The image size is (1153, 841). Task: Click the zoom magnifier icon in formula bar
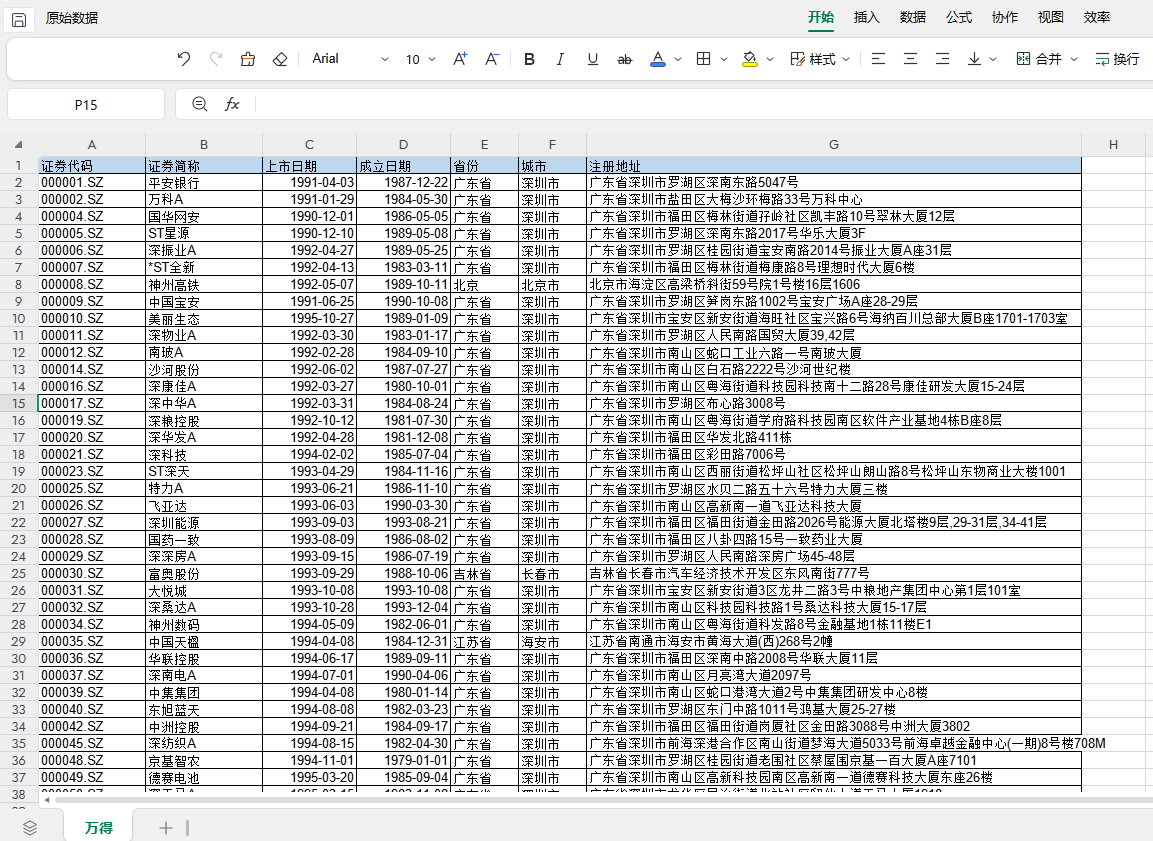tap(200, 104)
